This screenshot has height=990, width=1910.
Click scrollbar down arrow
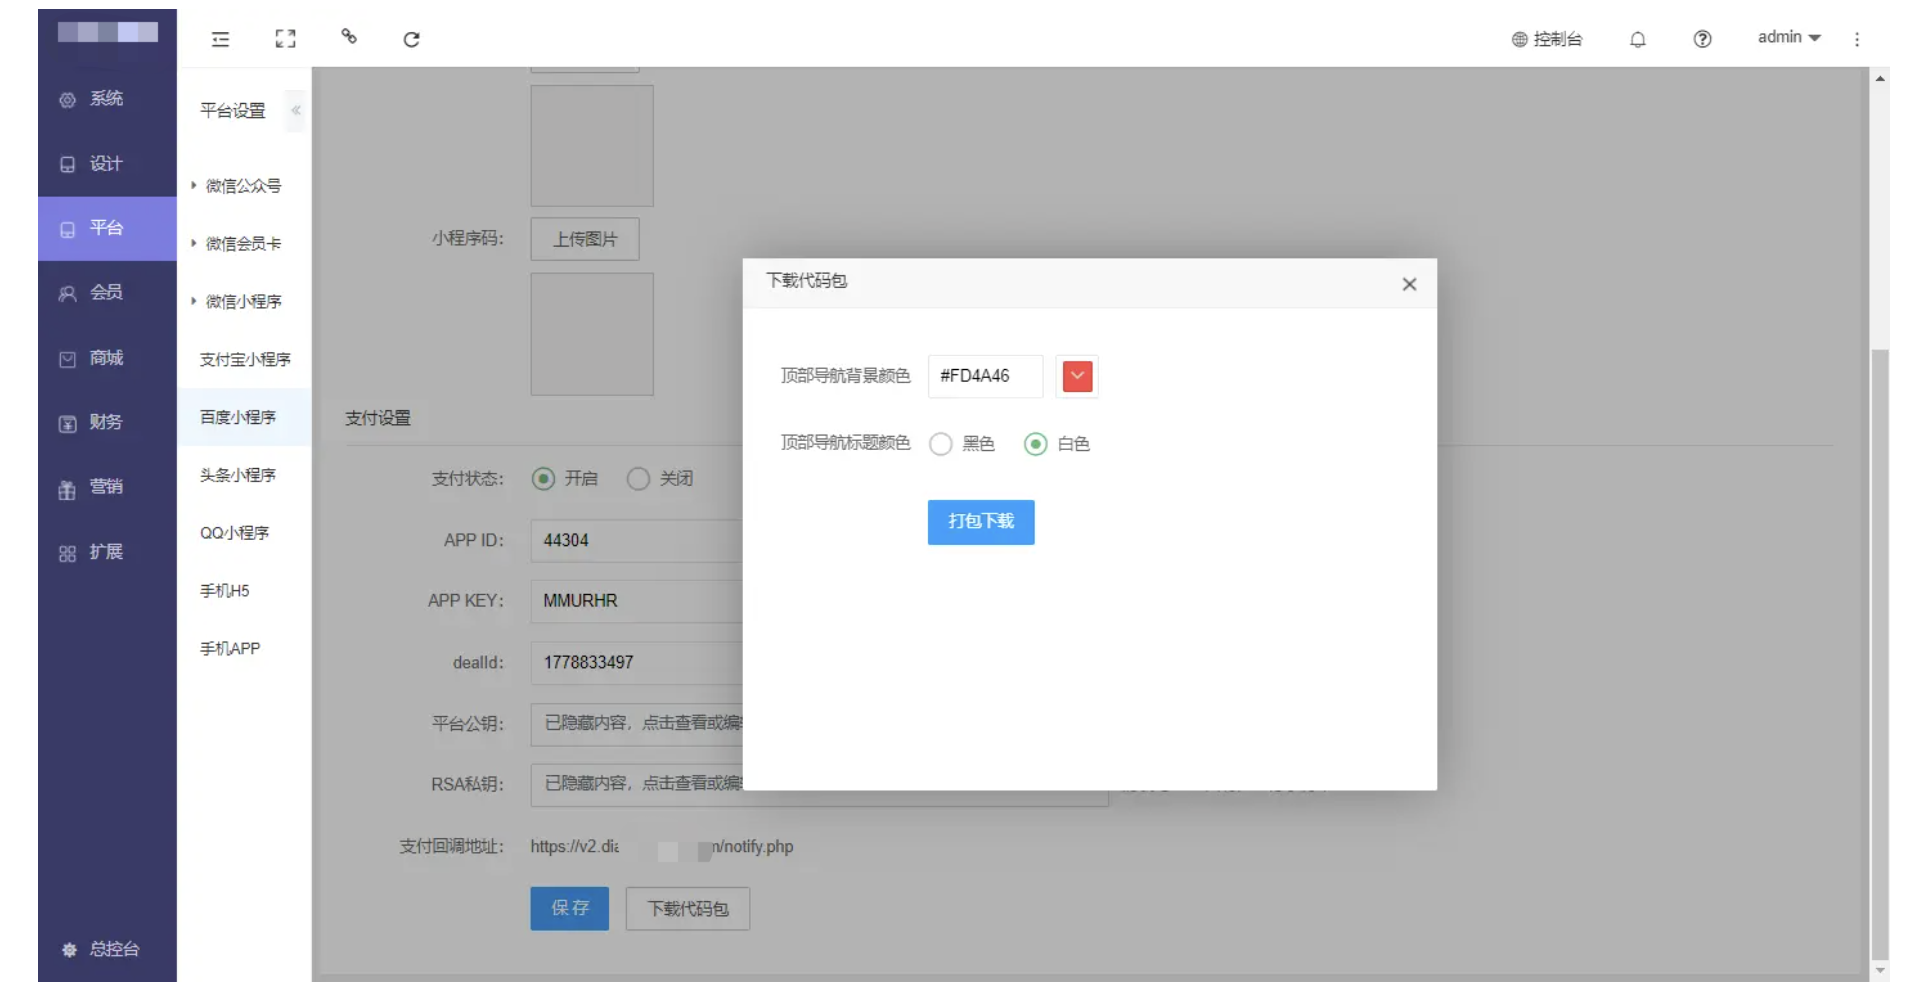(1880, 970)
